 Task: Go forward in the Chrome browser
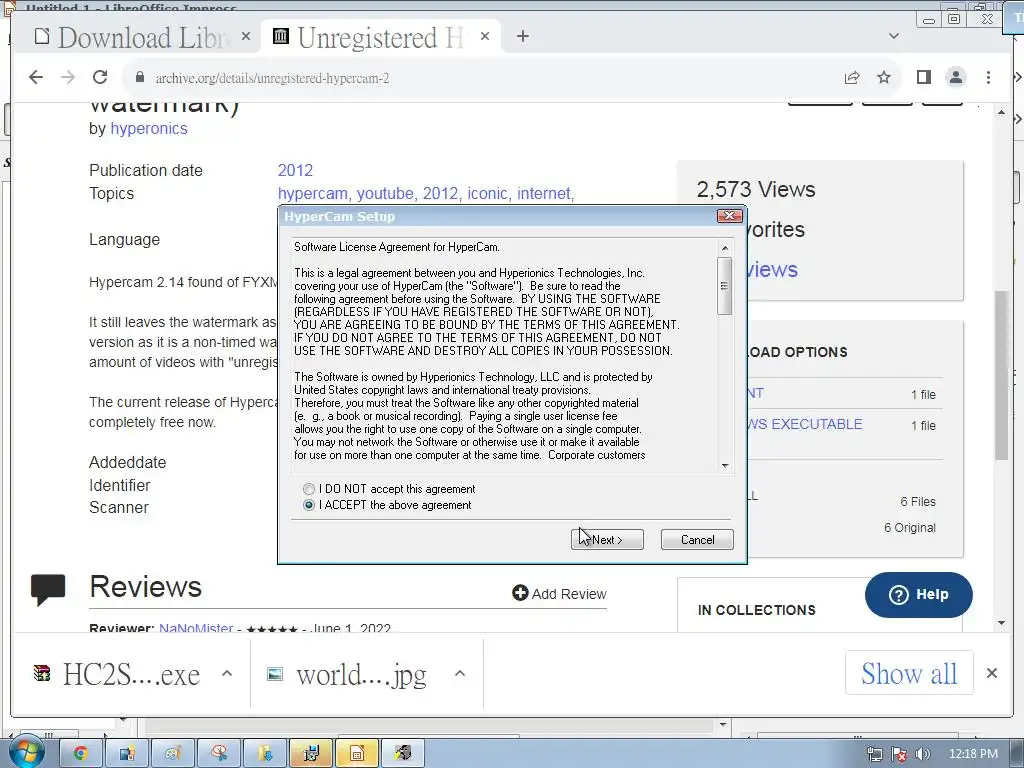coord(68,77)
